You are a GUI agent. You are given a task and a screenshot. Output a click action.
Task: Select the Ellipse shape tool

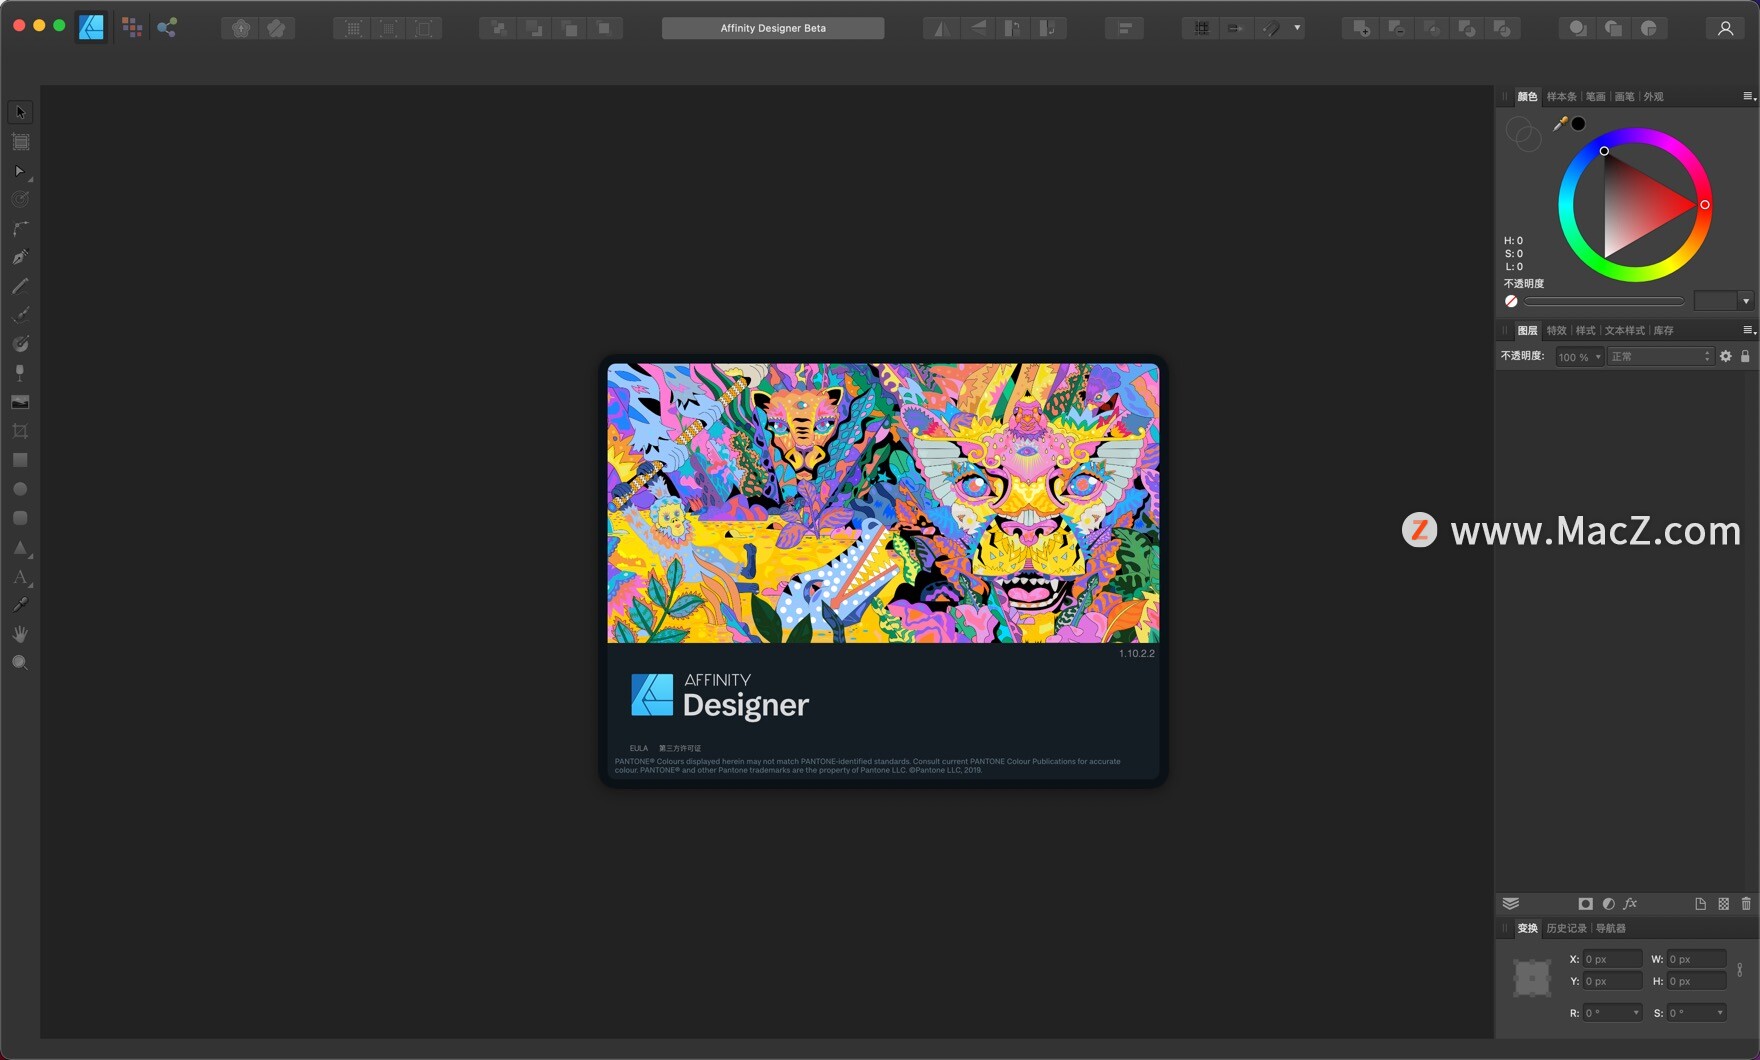click(20, 489)
